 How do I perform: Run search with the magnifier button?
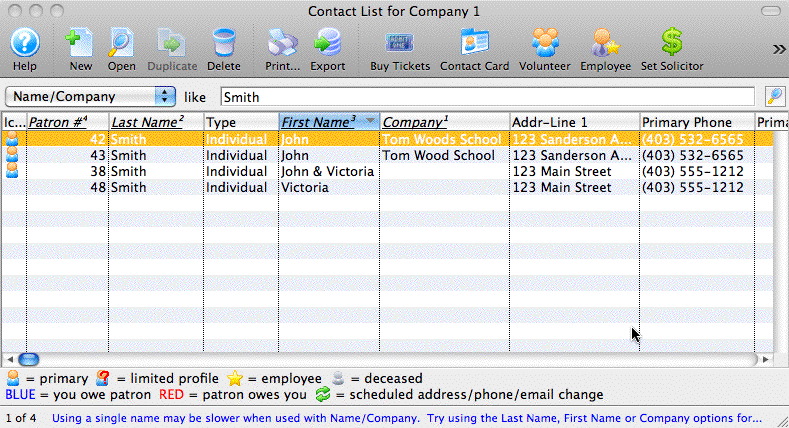click(x=775, y=97)
